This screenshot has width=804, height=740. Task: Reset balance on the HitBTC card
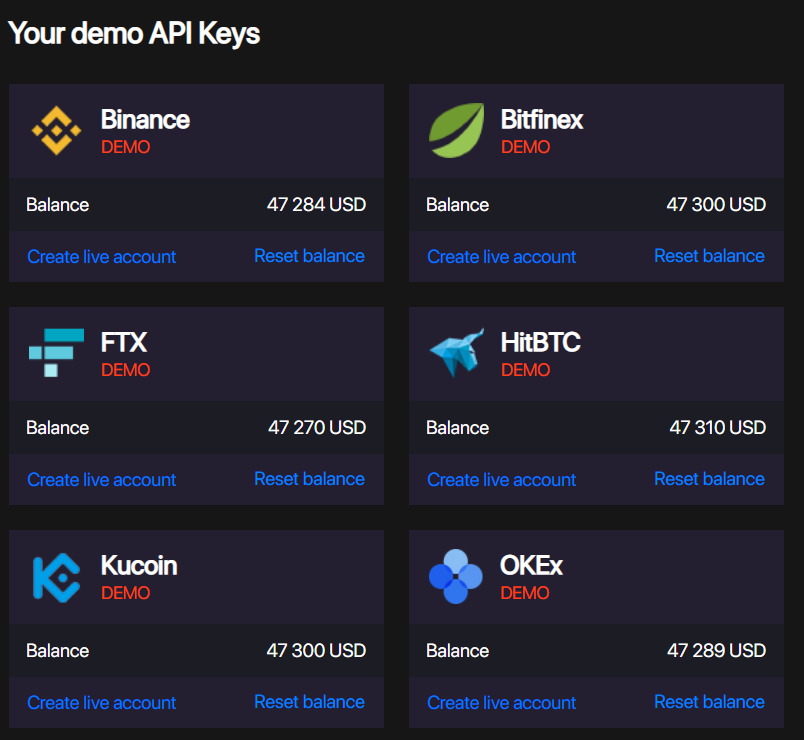(709, 478)
